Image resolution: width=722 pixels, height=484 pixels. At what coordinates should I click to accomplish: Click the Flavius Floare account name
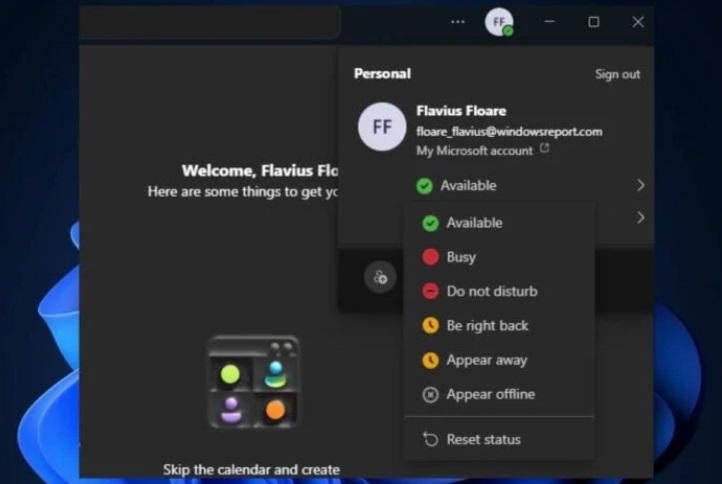(461, 111)
